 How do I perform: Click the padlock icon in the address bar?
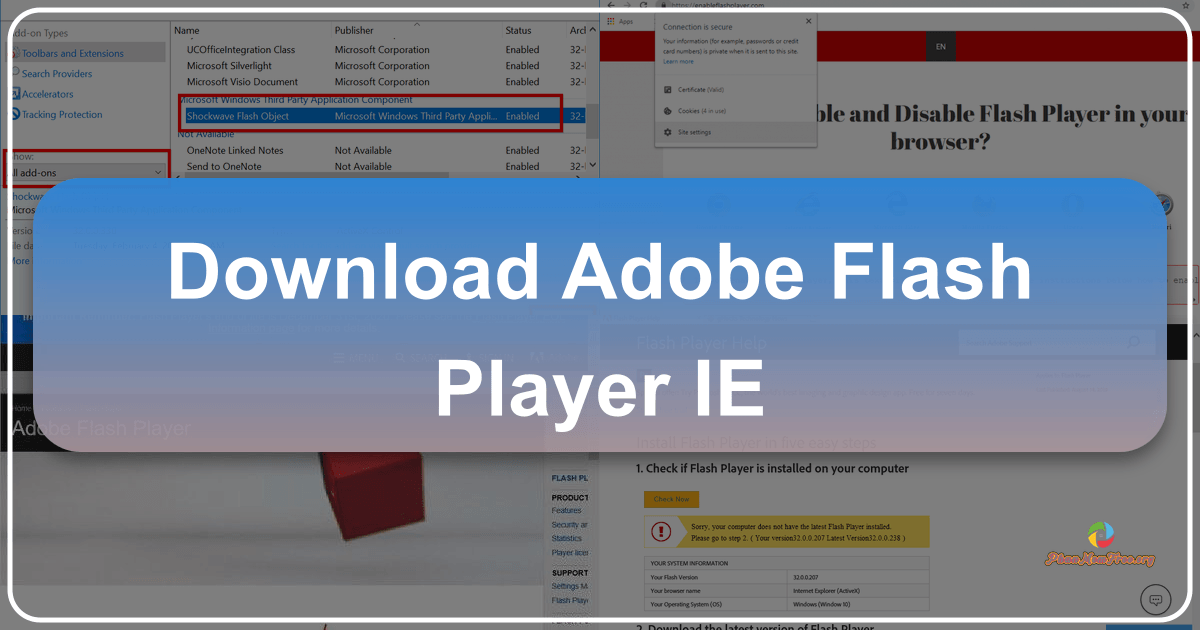663,6
